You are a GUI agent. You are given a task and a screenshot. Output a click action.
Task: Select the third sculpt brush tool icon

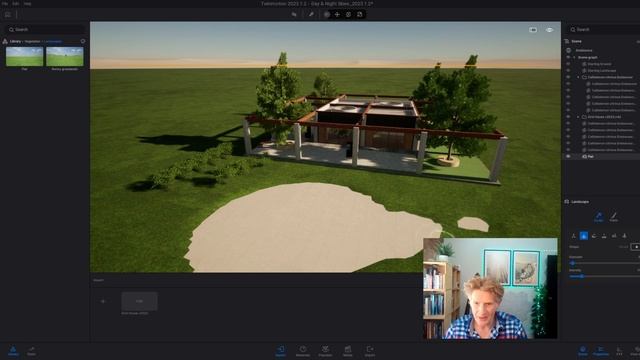(594, 236)
